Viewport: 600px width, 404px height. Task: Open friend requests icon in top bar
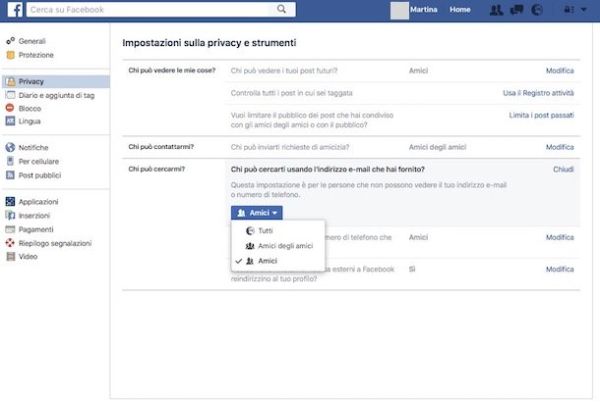pos(496,10)
